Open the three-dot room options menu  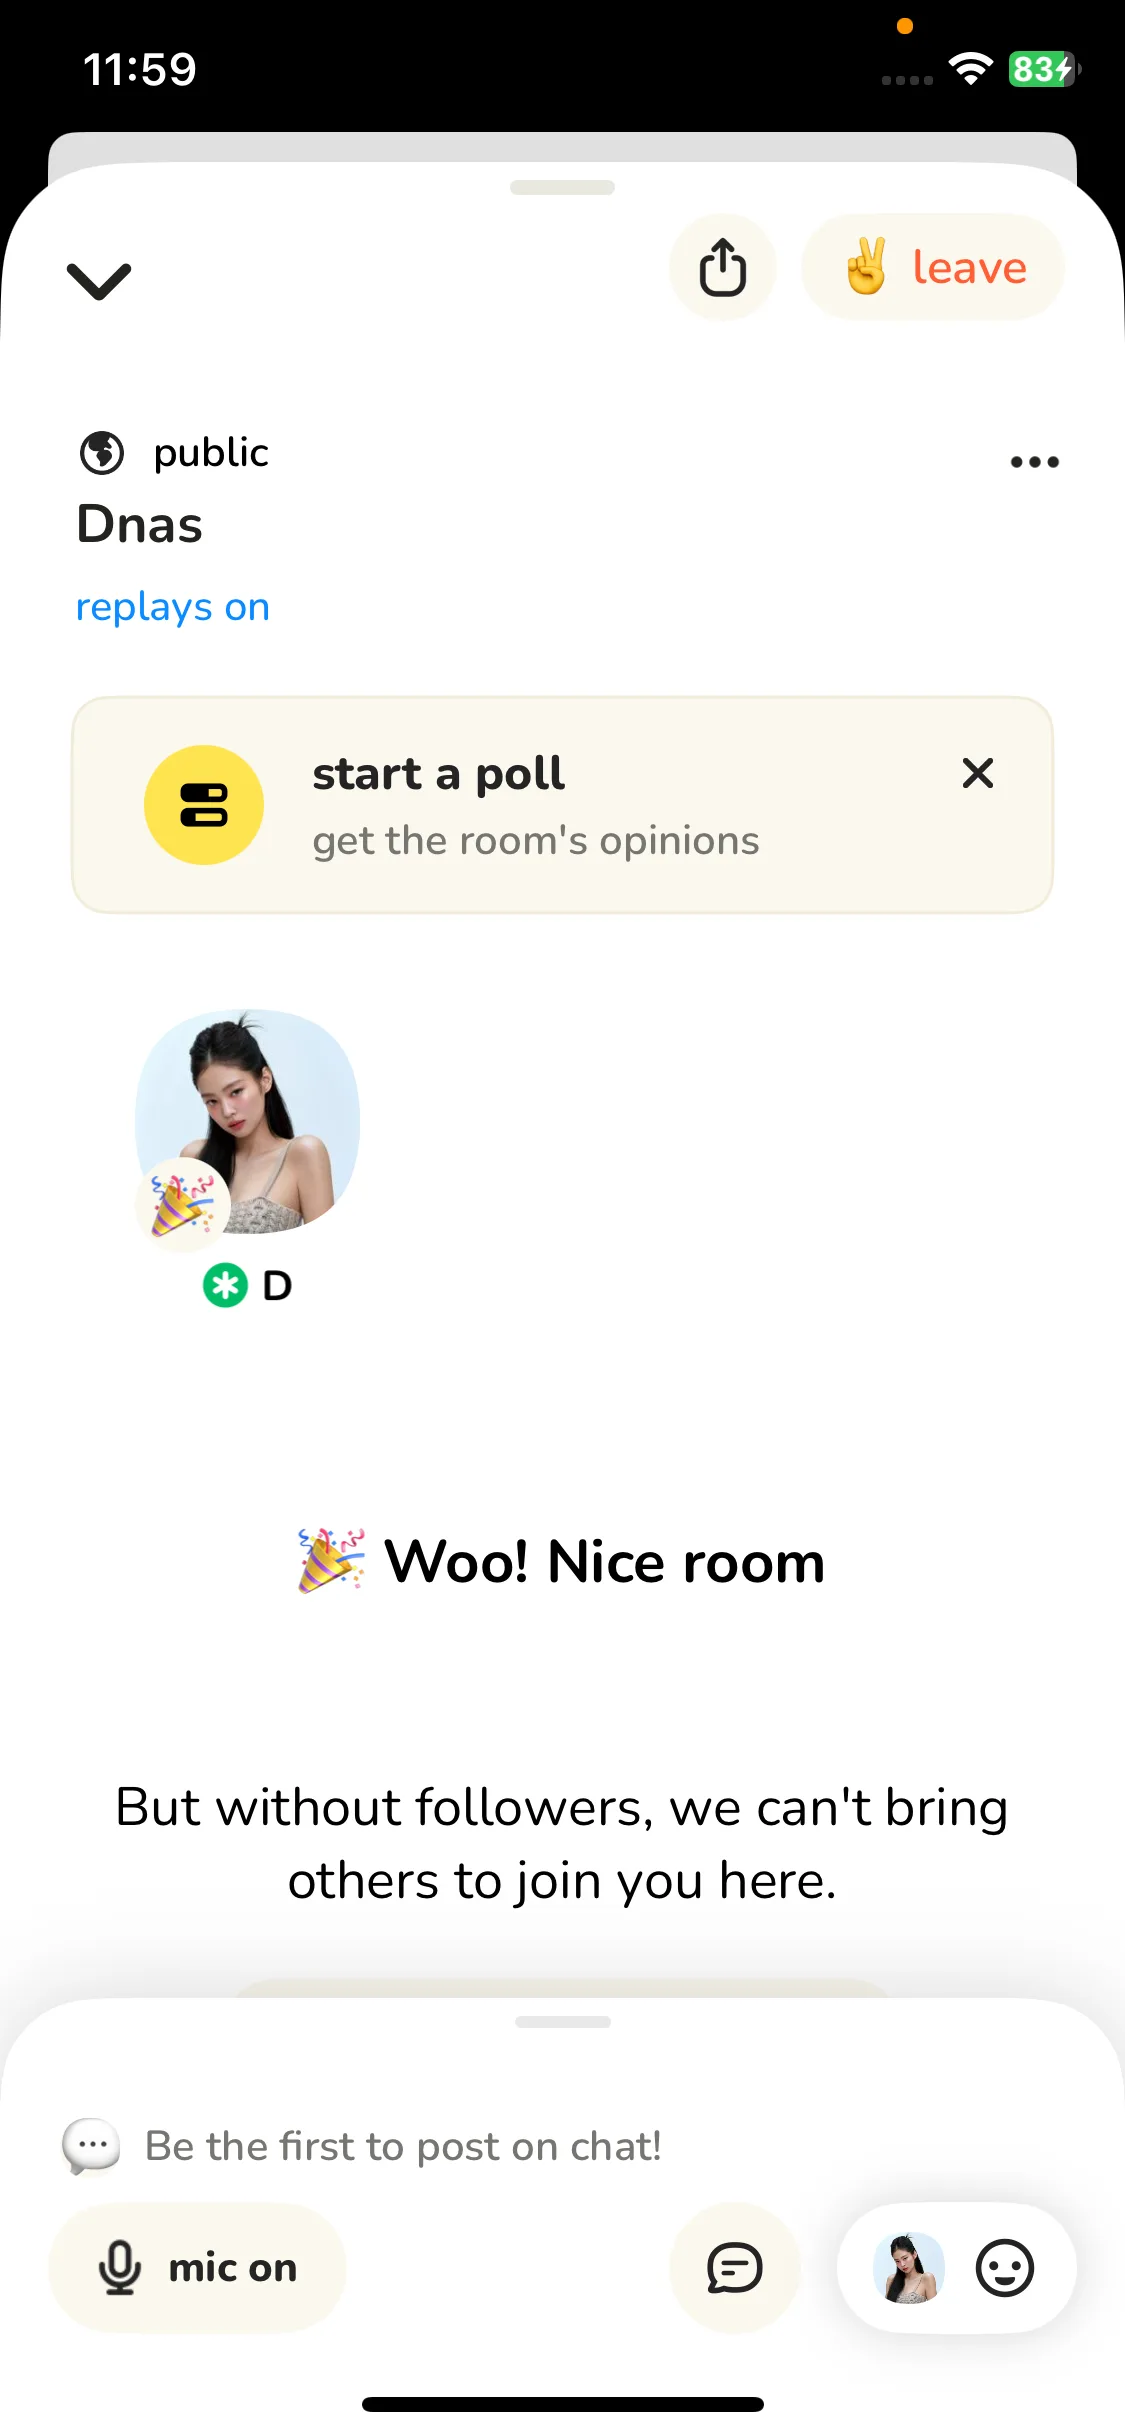click(x=1034, y=462)
